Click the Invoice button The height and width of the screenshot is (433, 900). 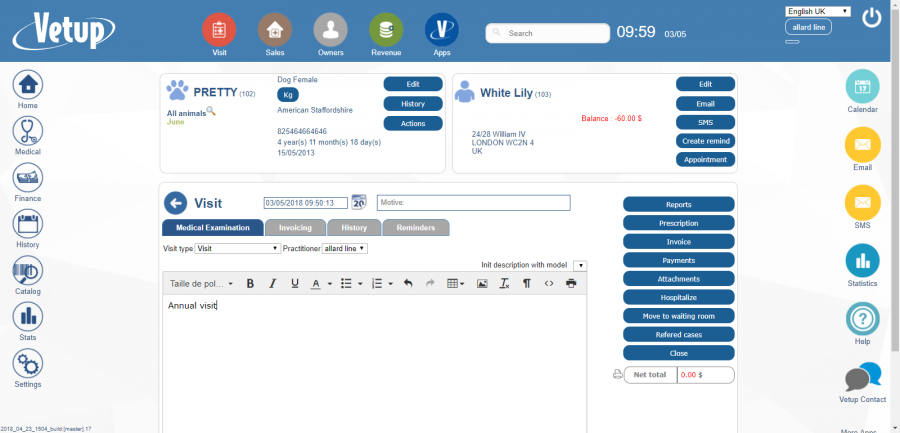[x=678, y=242]
